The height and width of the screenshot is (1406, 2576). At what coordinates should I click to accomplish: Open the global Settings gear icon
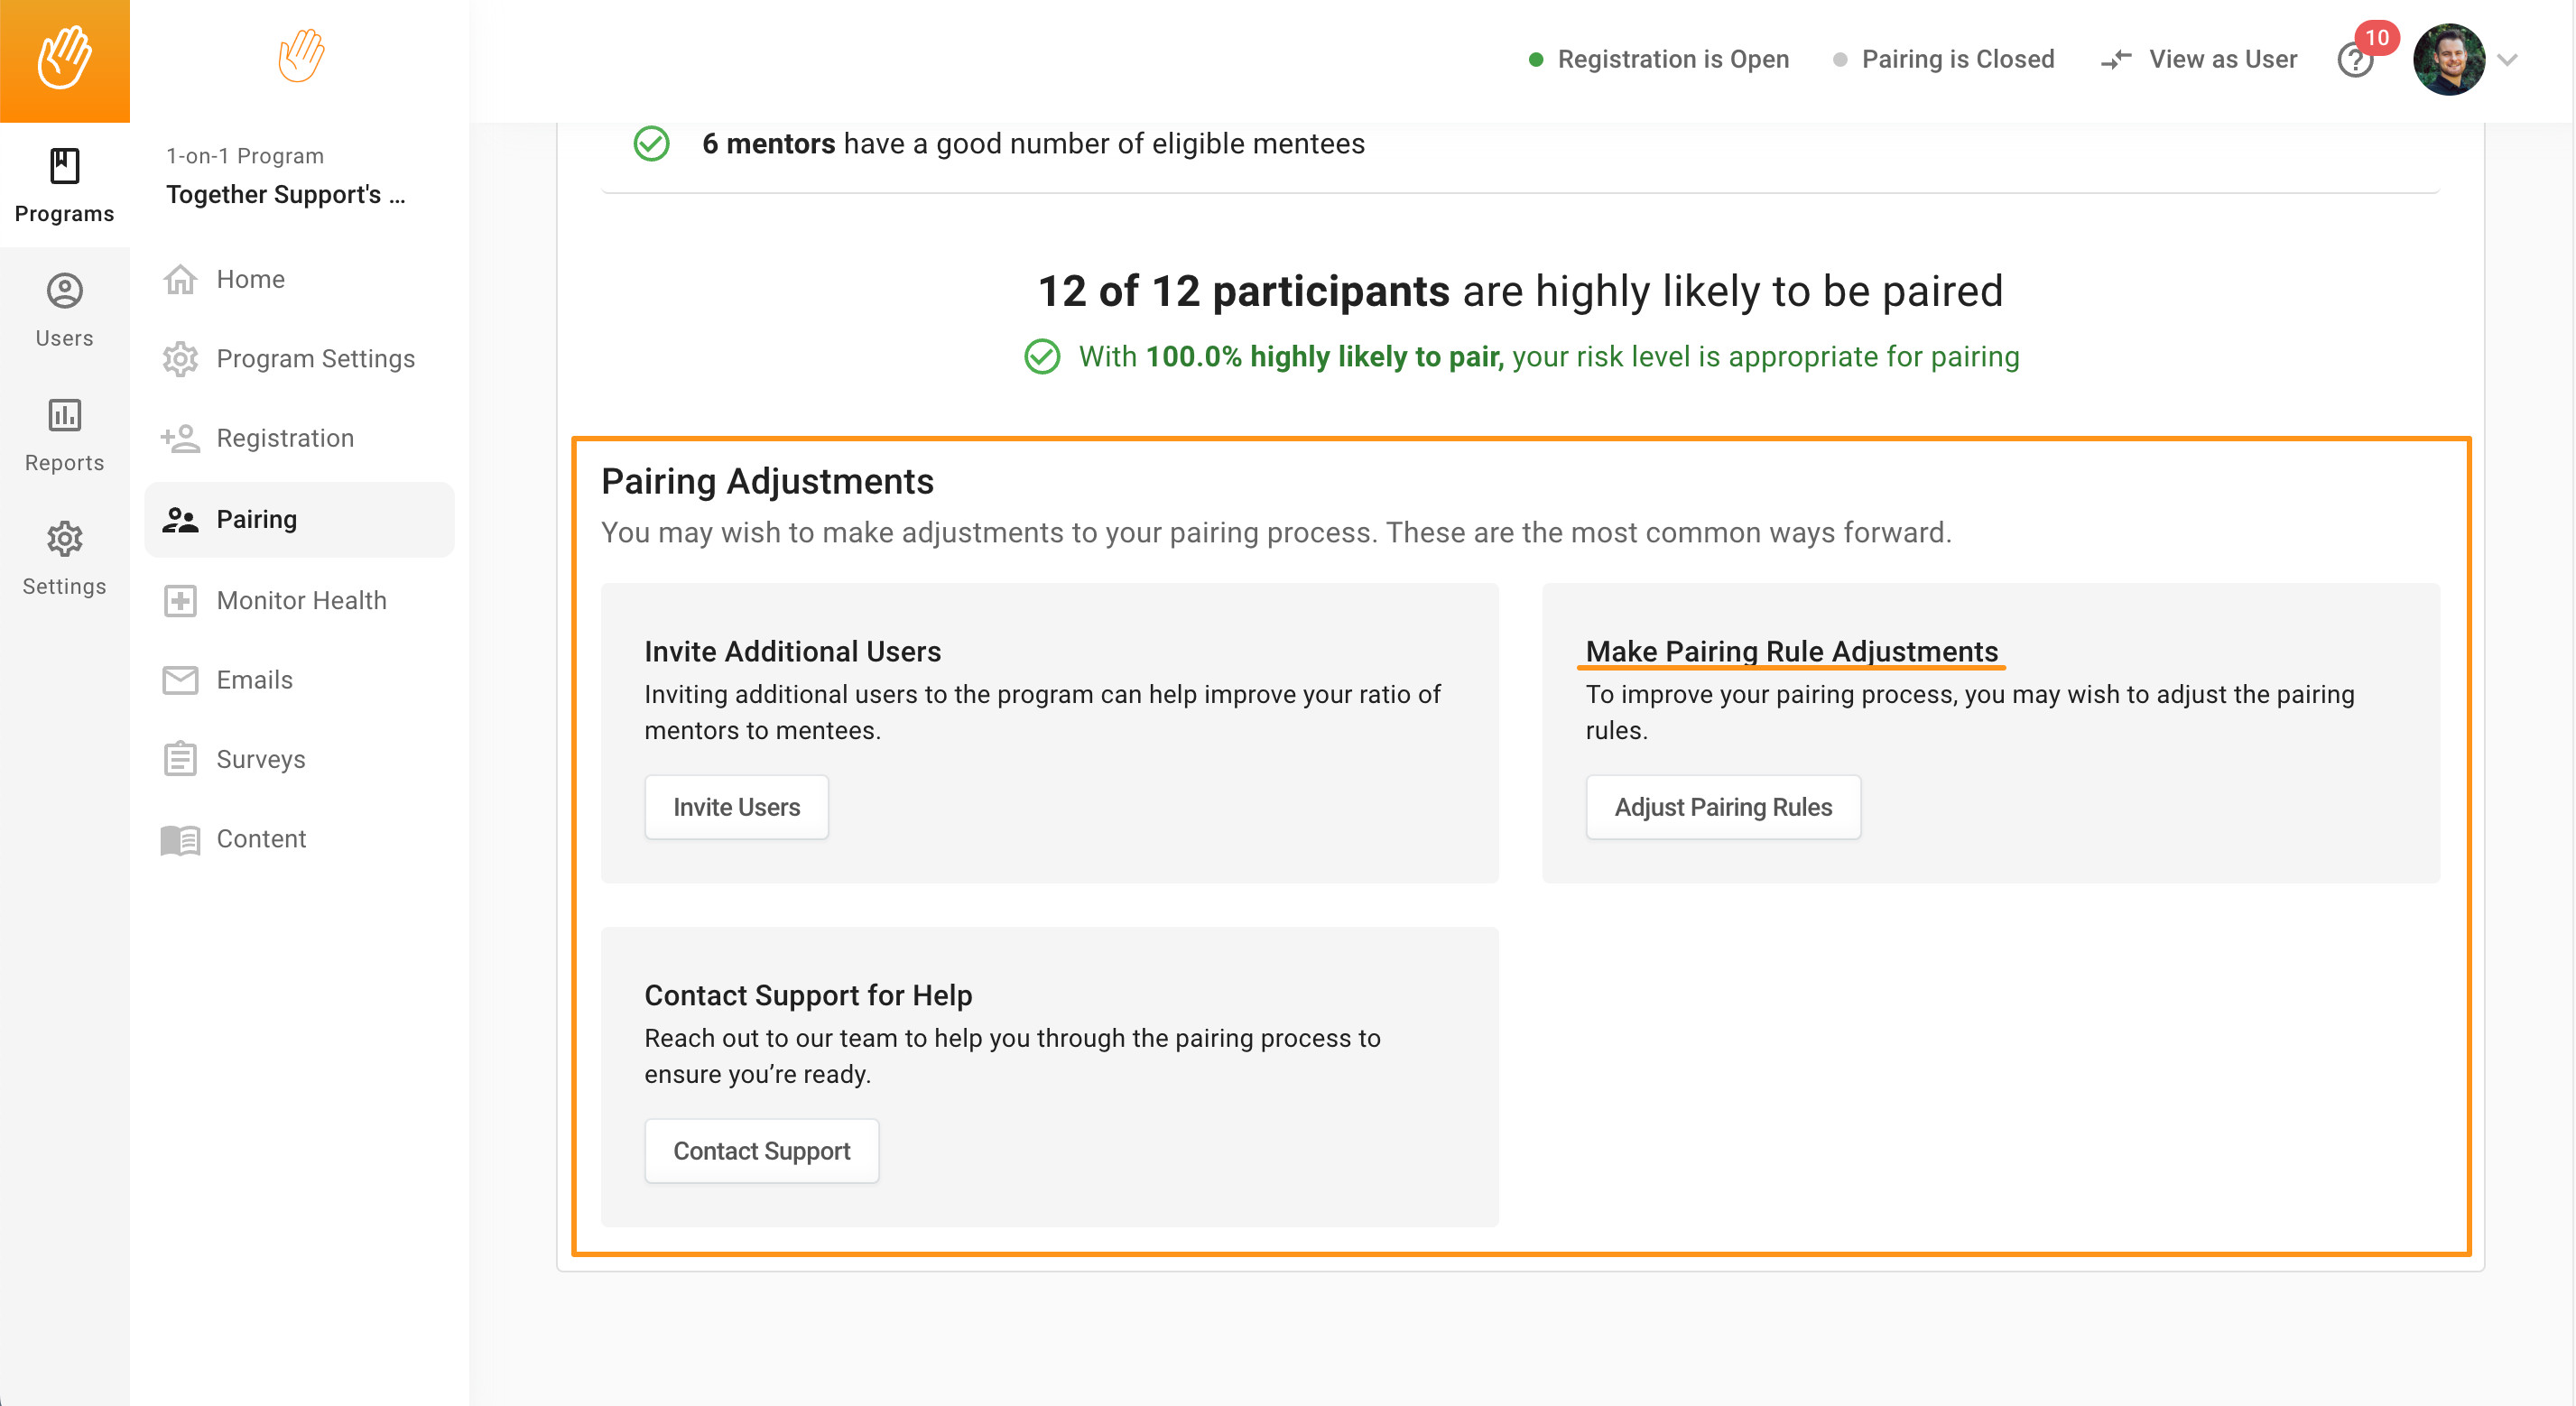(x=64, y=539)
